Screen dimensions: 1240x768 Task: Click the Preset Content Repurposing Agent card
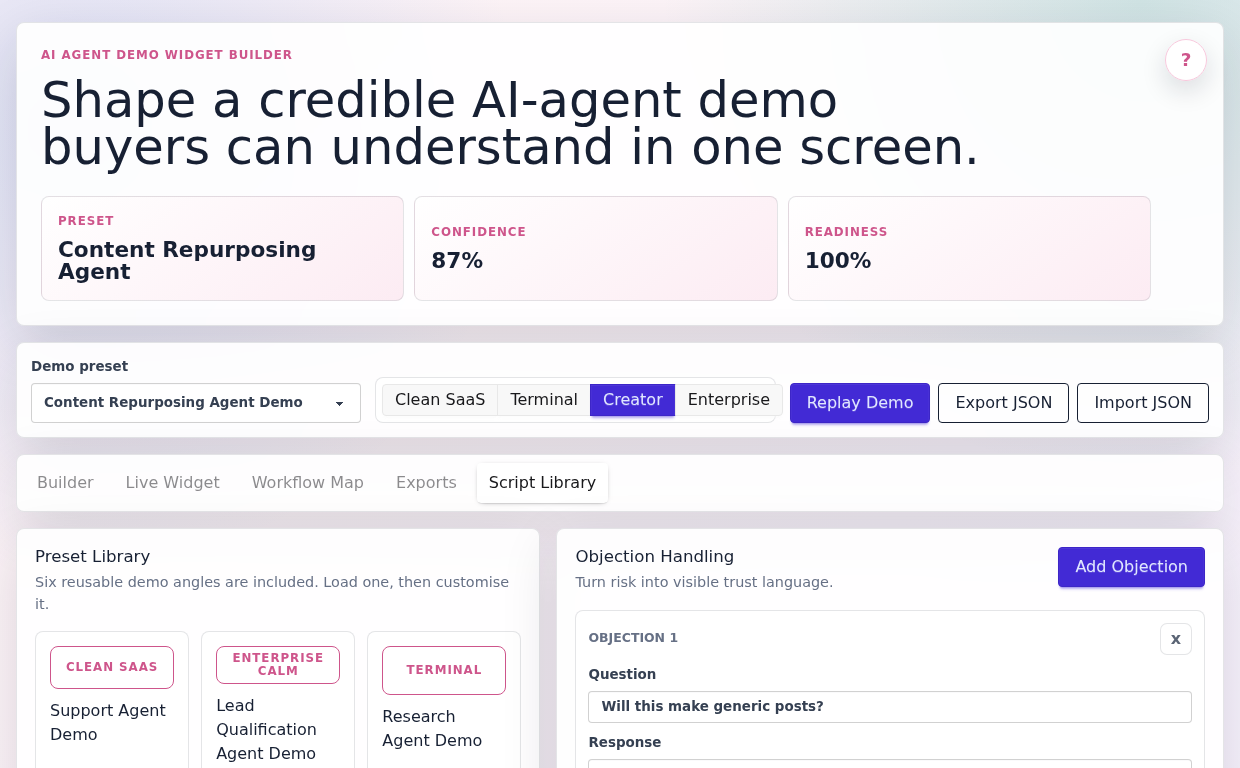pos(222,248)
